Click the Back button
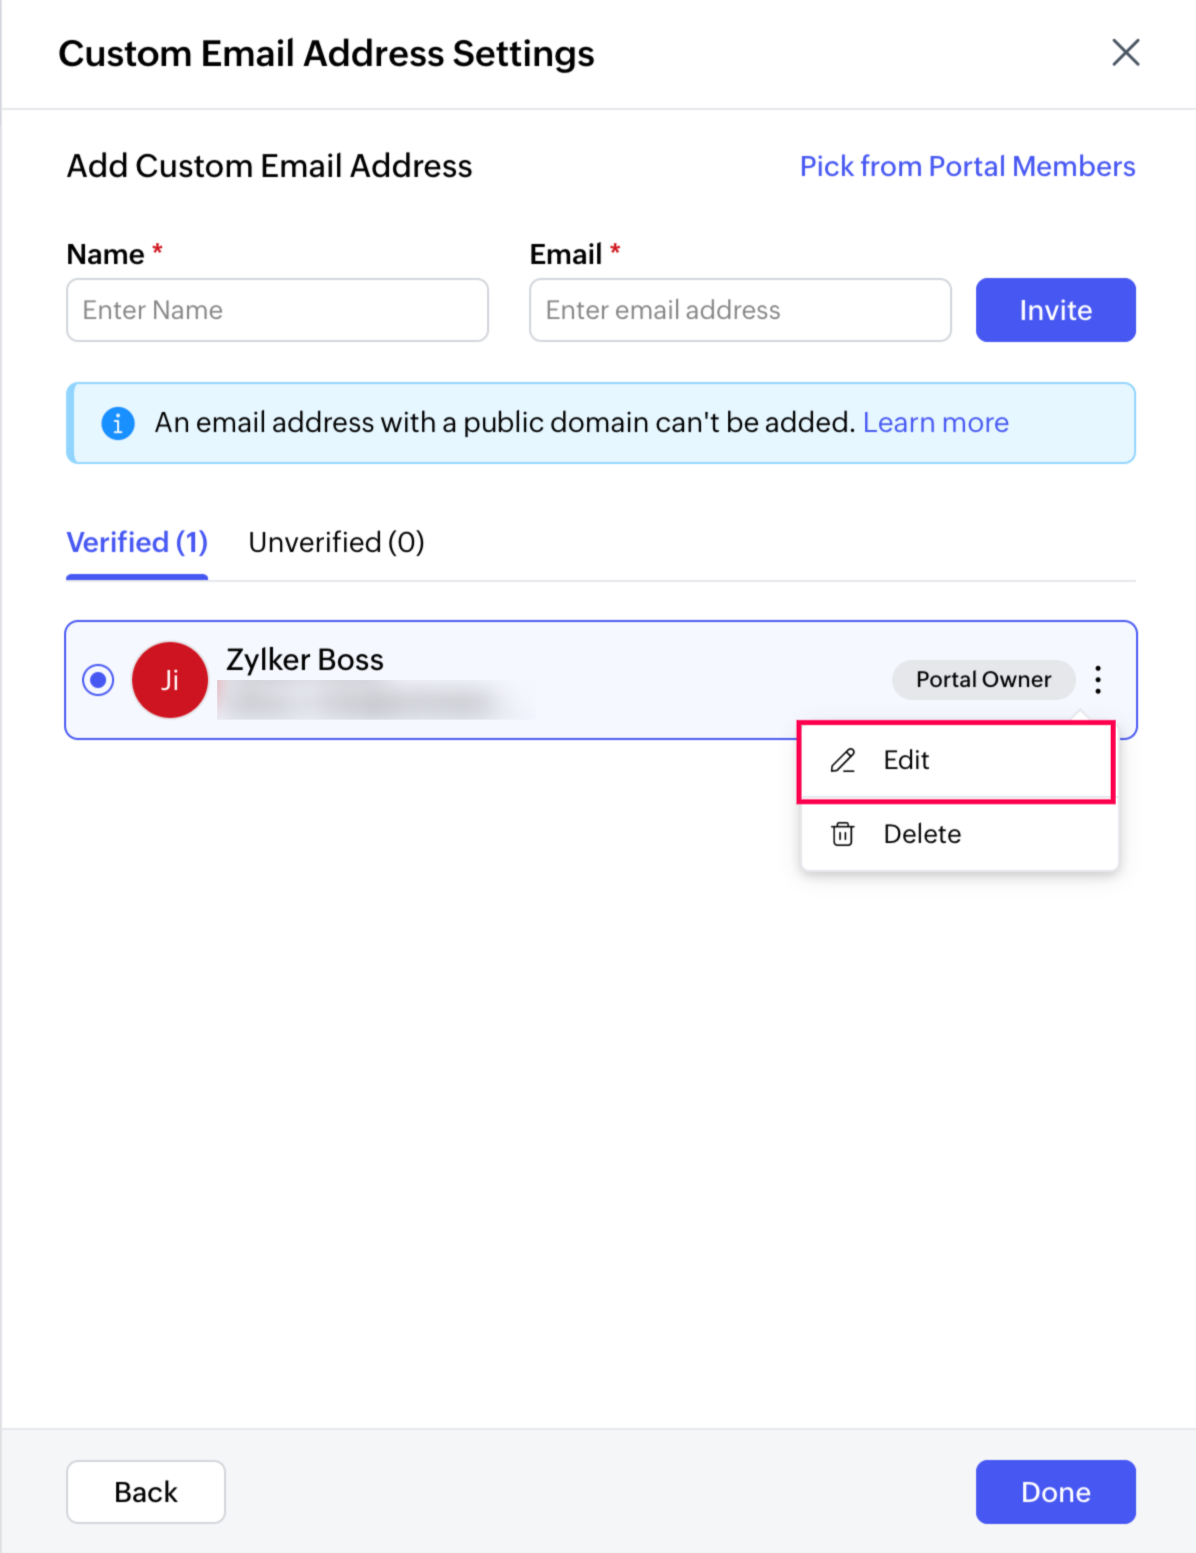 coord(146,1492)
